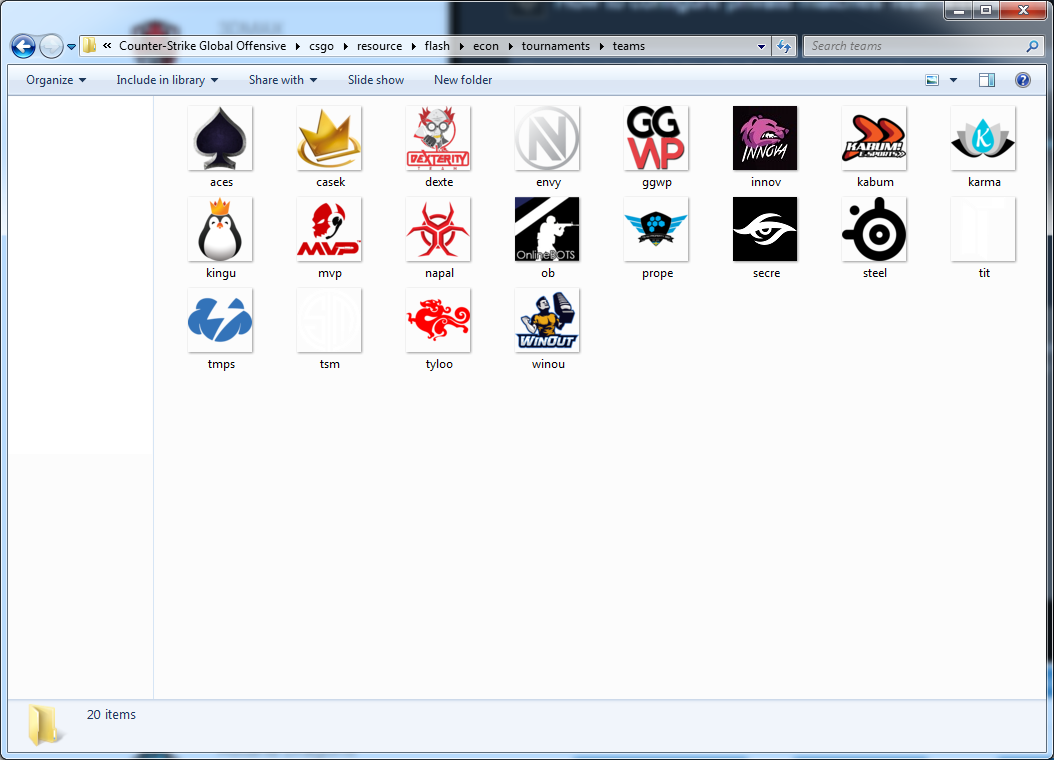Image resolution: width=1054 pixels, height=760 pixels.
Task: Select the innov pink bear logo
Action: coord(765,138)
